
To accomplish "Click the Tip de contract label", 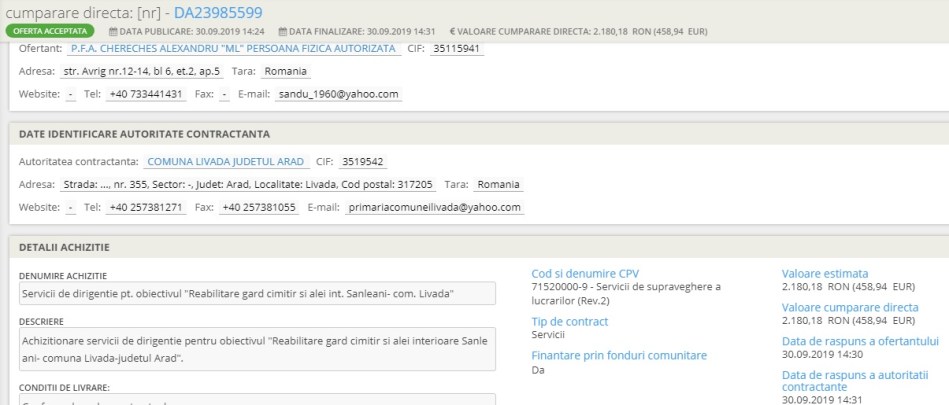I will pyautogui.click(x=570, y=322).
